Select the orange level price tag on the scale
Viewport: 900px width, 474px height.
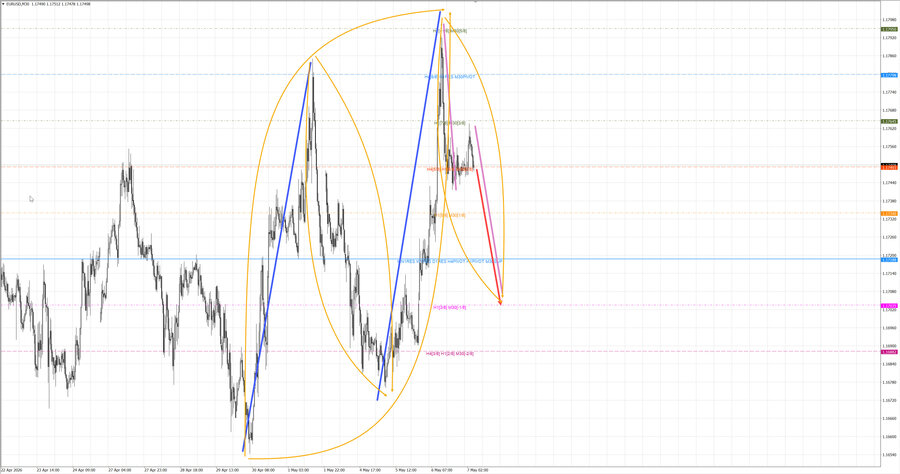coord(890,213)
